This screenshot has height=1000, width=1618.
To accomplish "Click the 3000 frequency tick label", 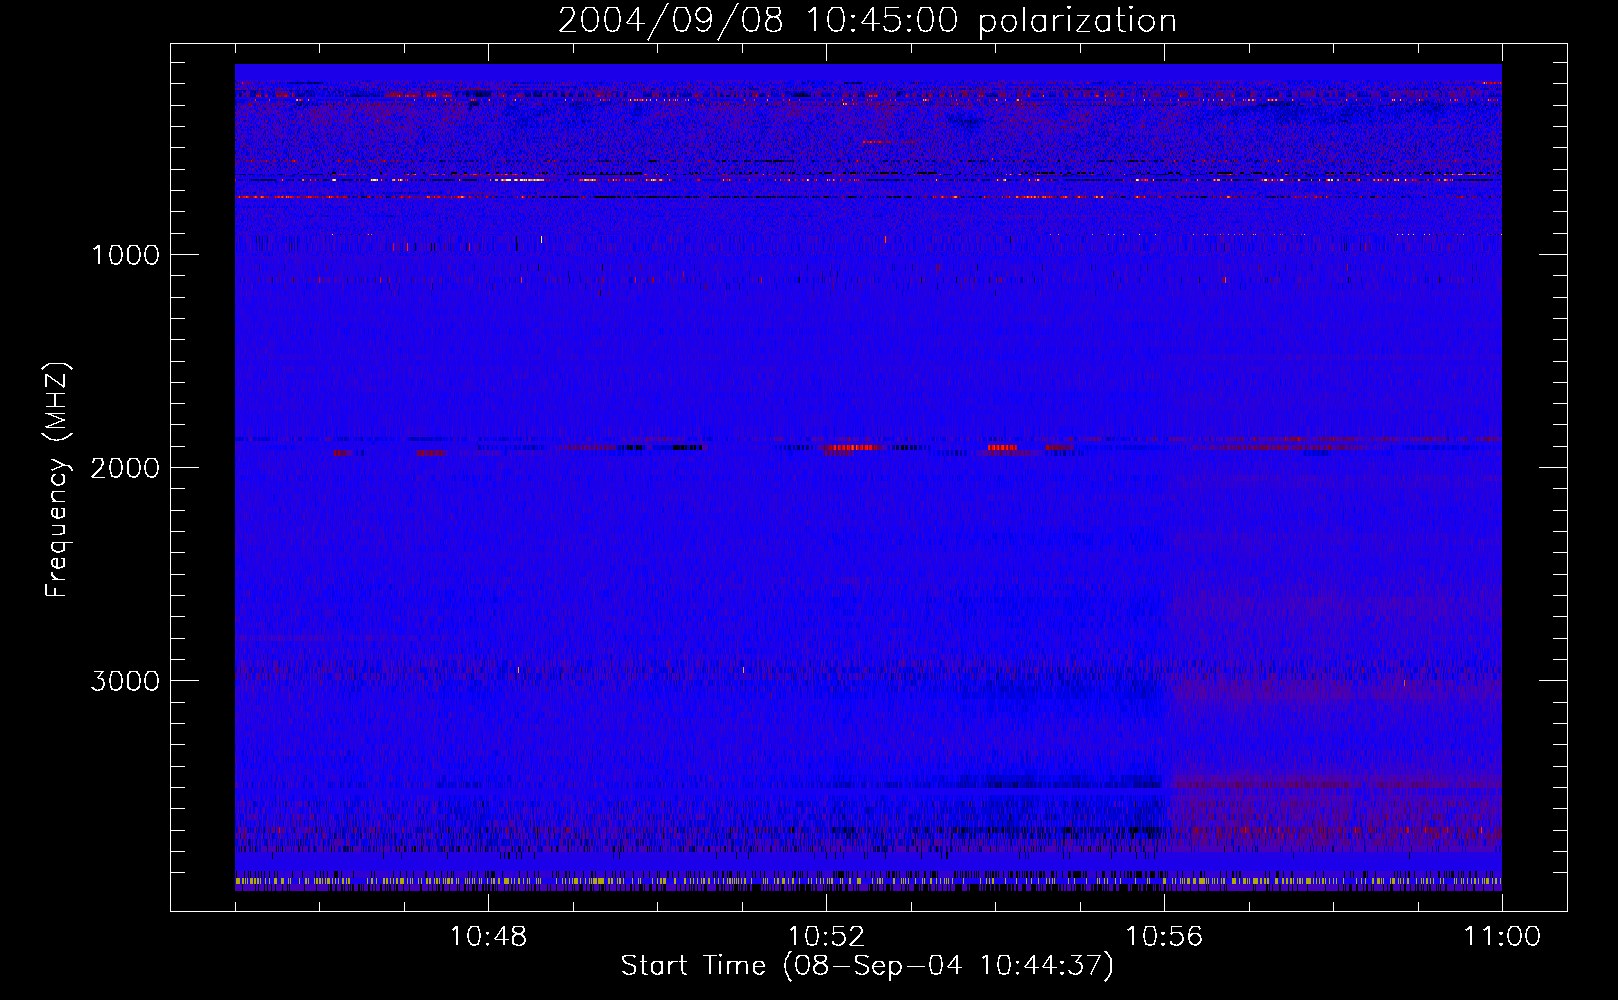I will coord(125,681).
